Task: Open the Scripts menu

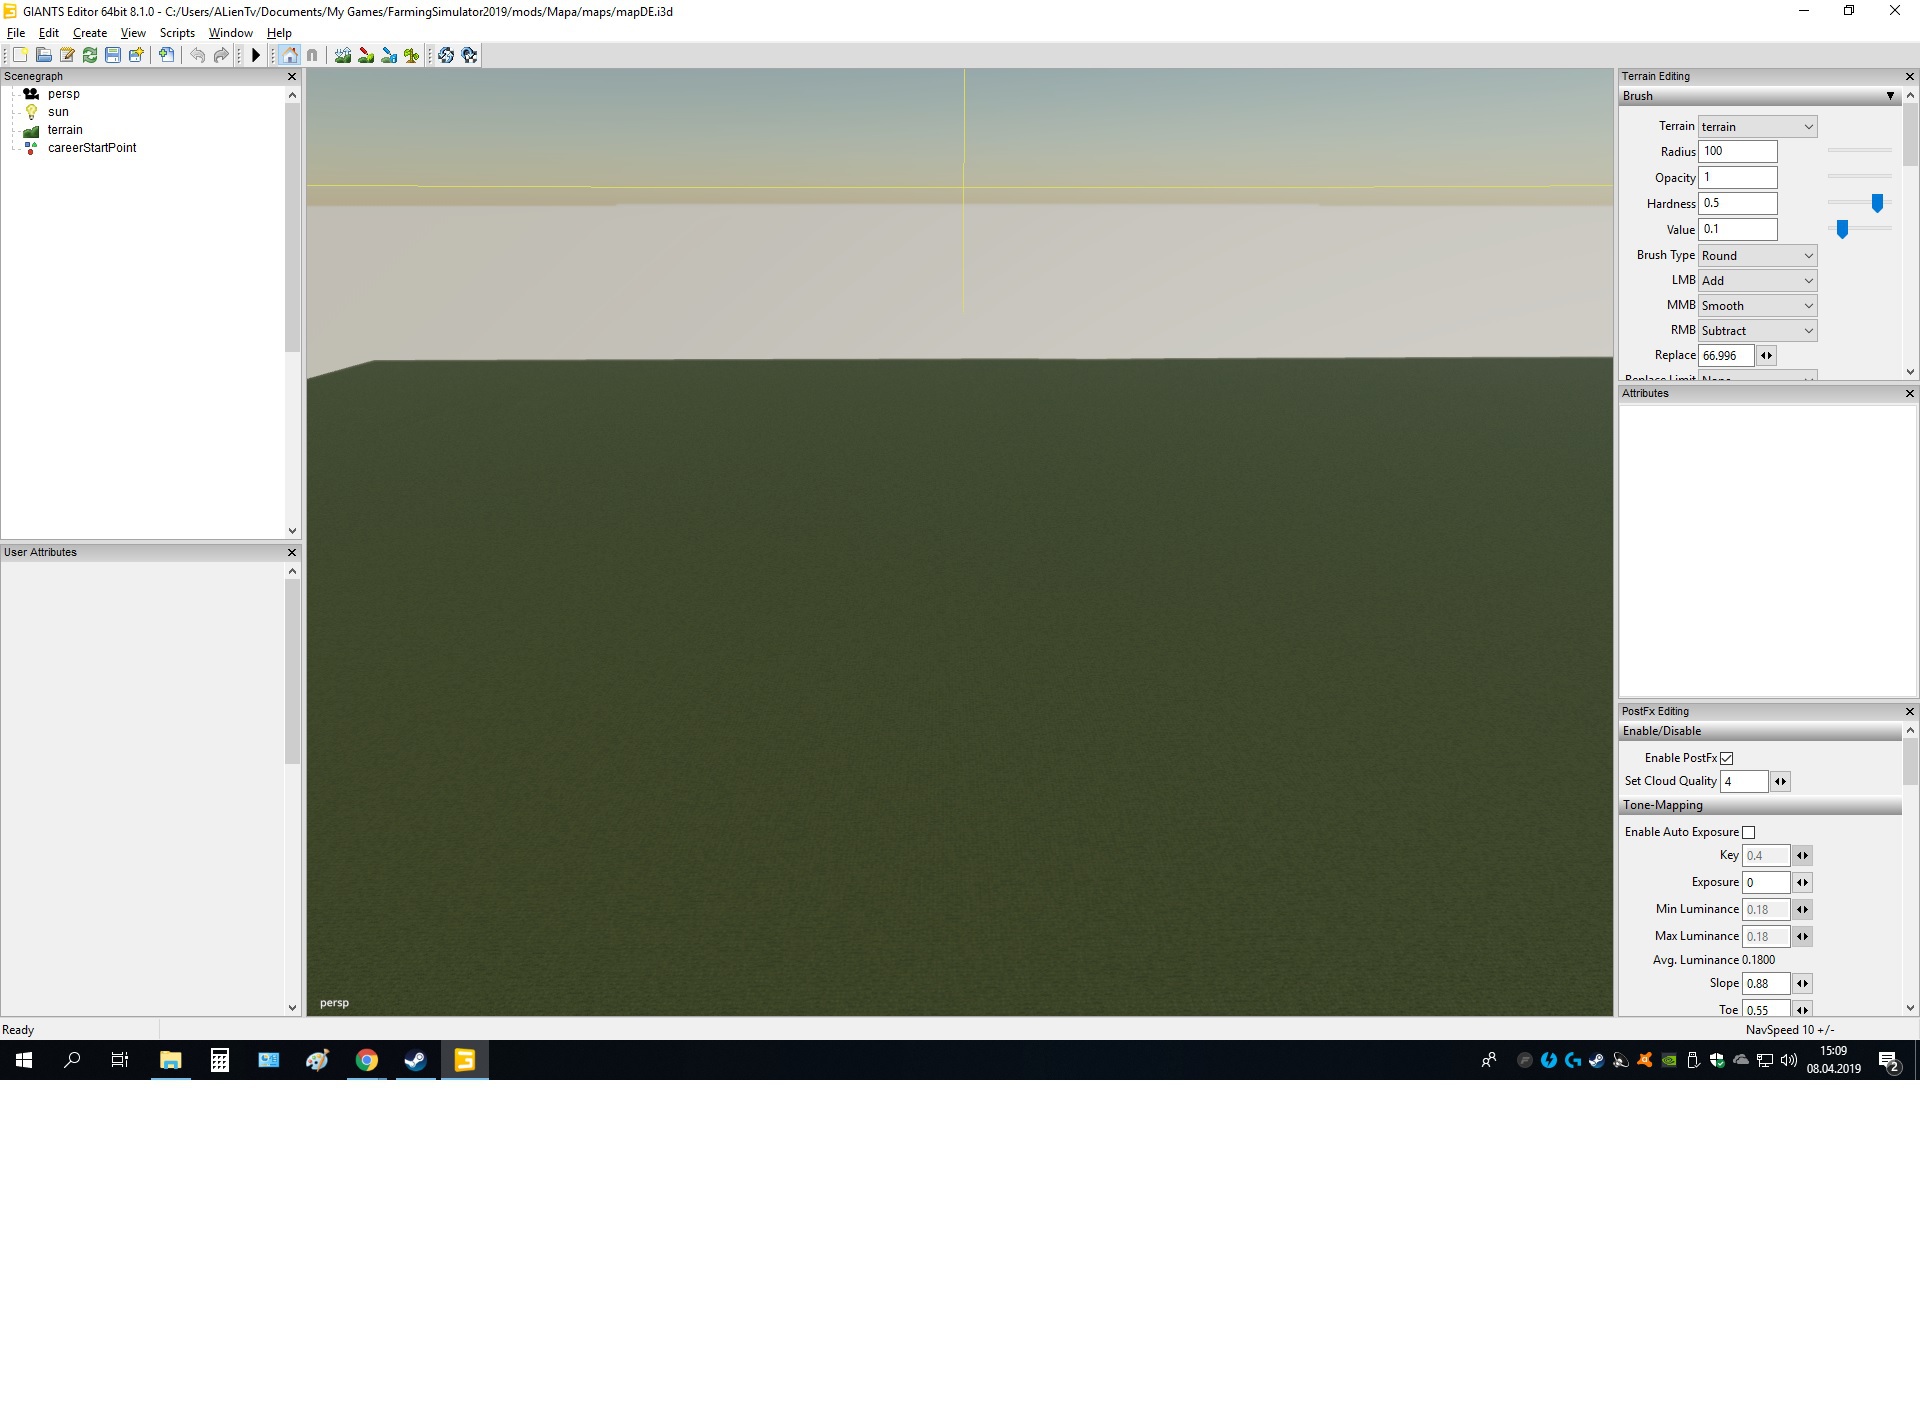Action: [x=177, y=33]
